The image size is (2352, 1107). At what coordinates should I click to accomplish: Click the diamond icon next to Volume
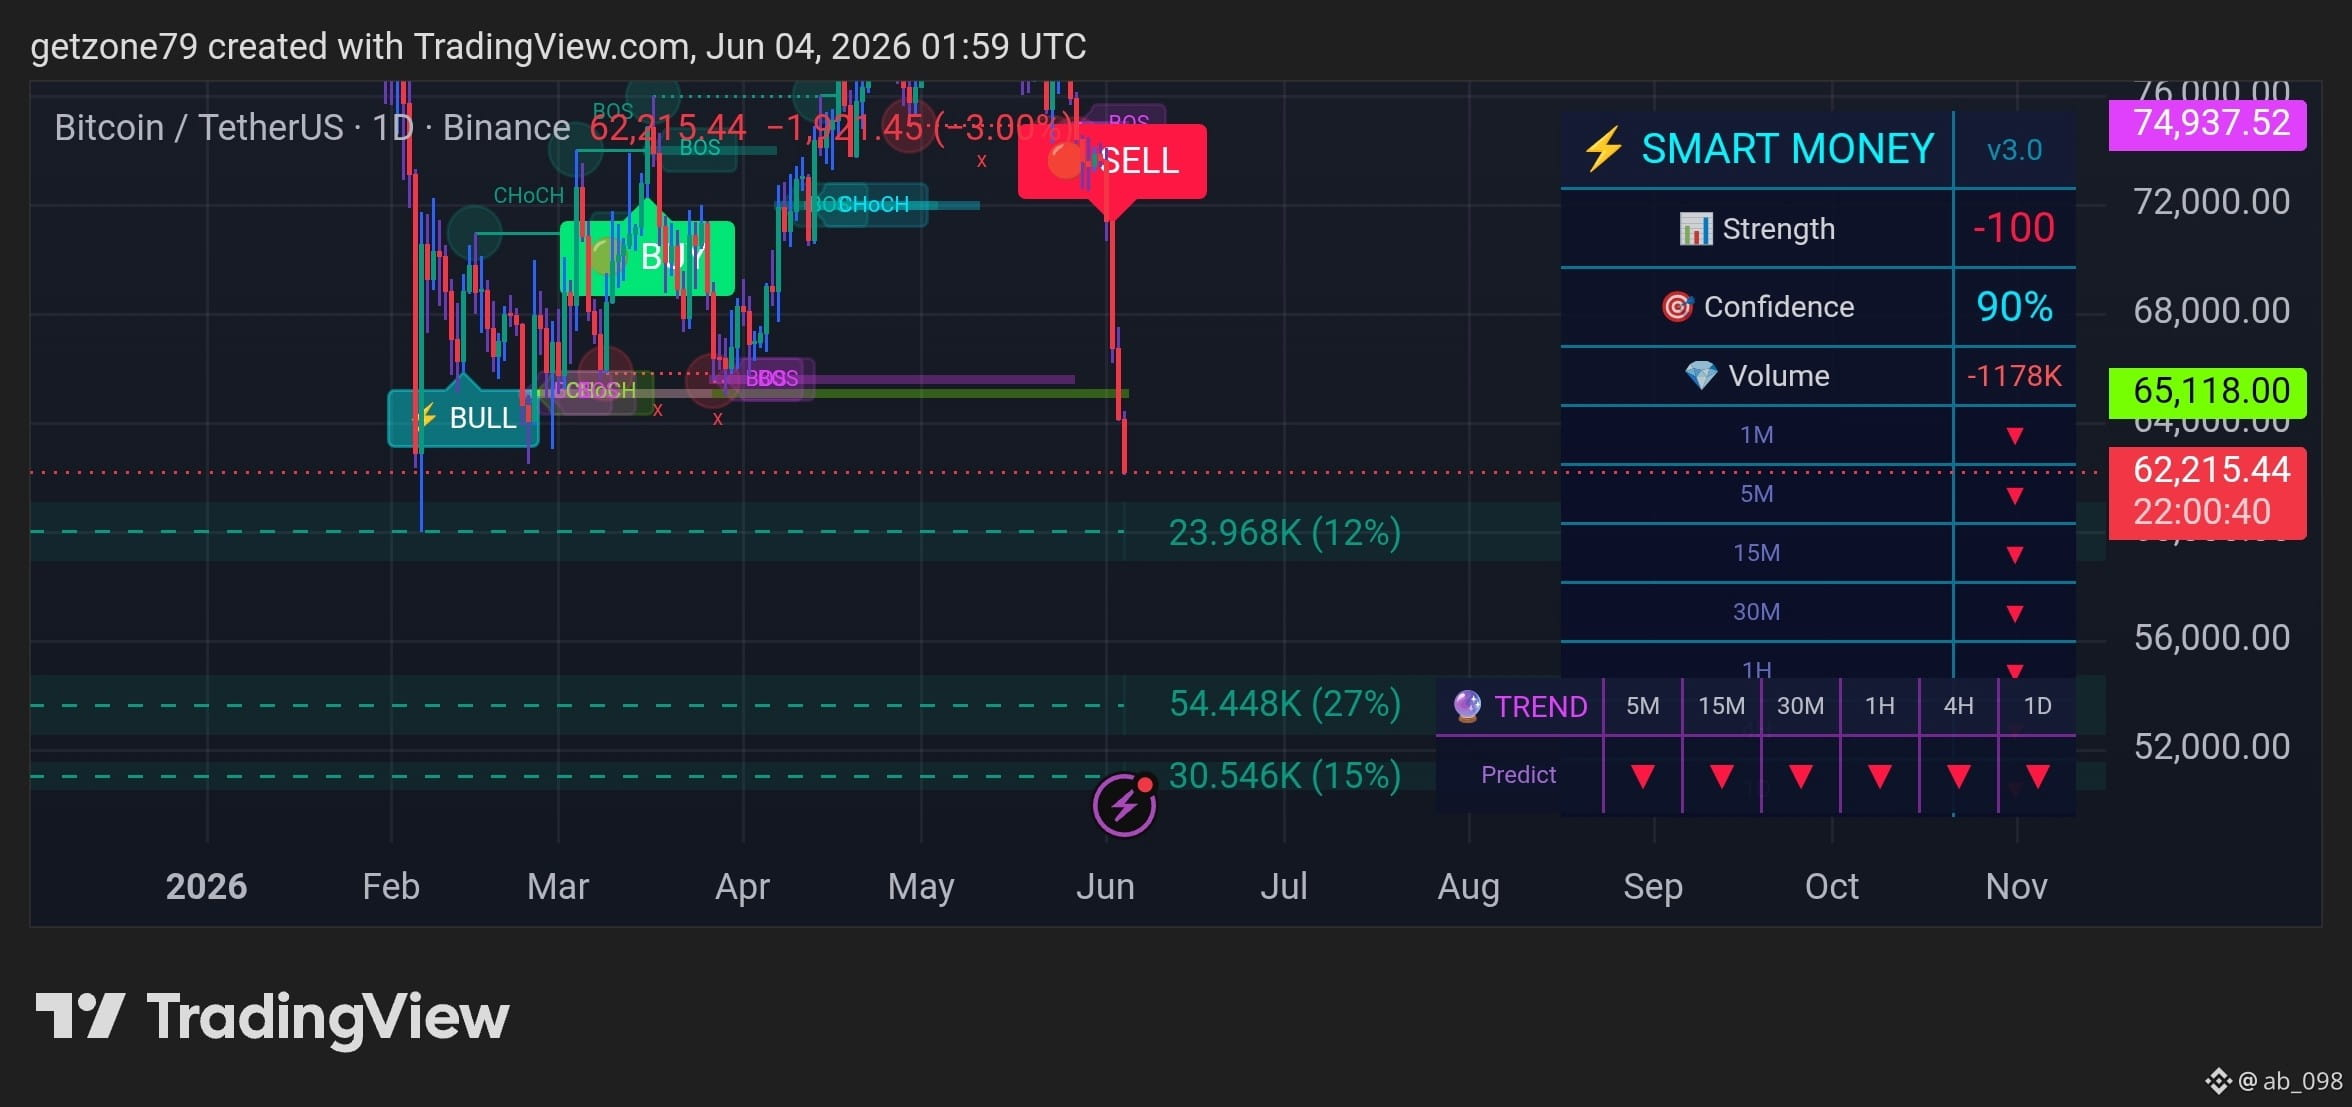[x=1700, y=376]
